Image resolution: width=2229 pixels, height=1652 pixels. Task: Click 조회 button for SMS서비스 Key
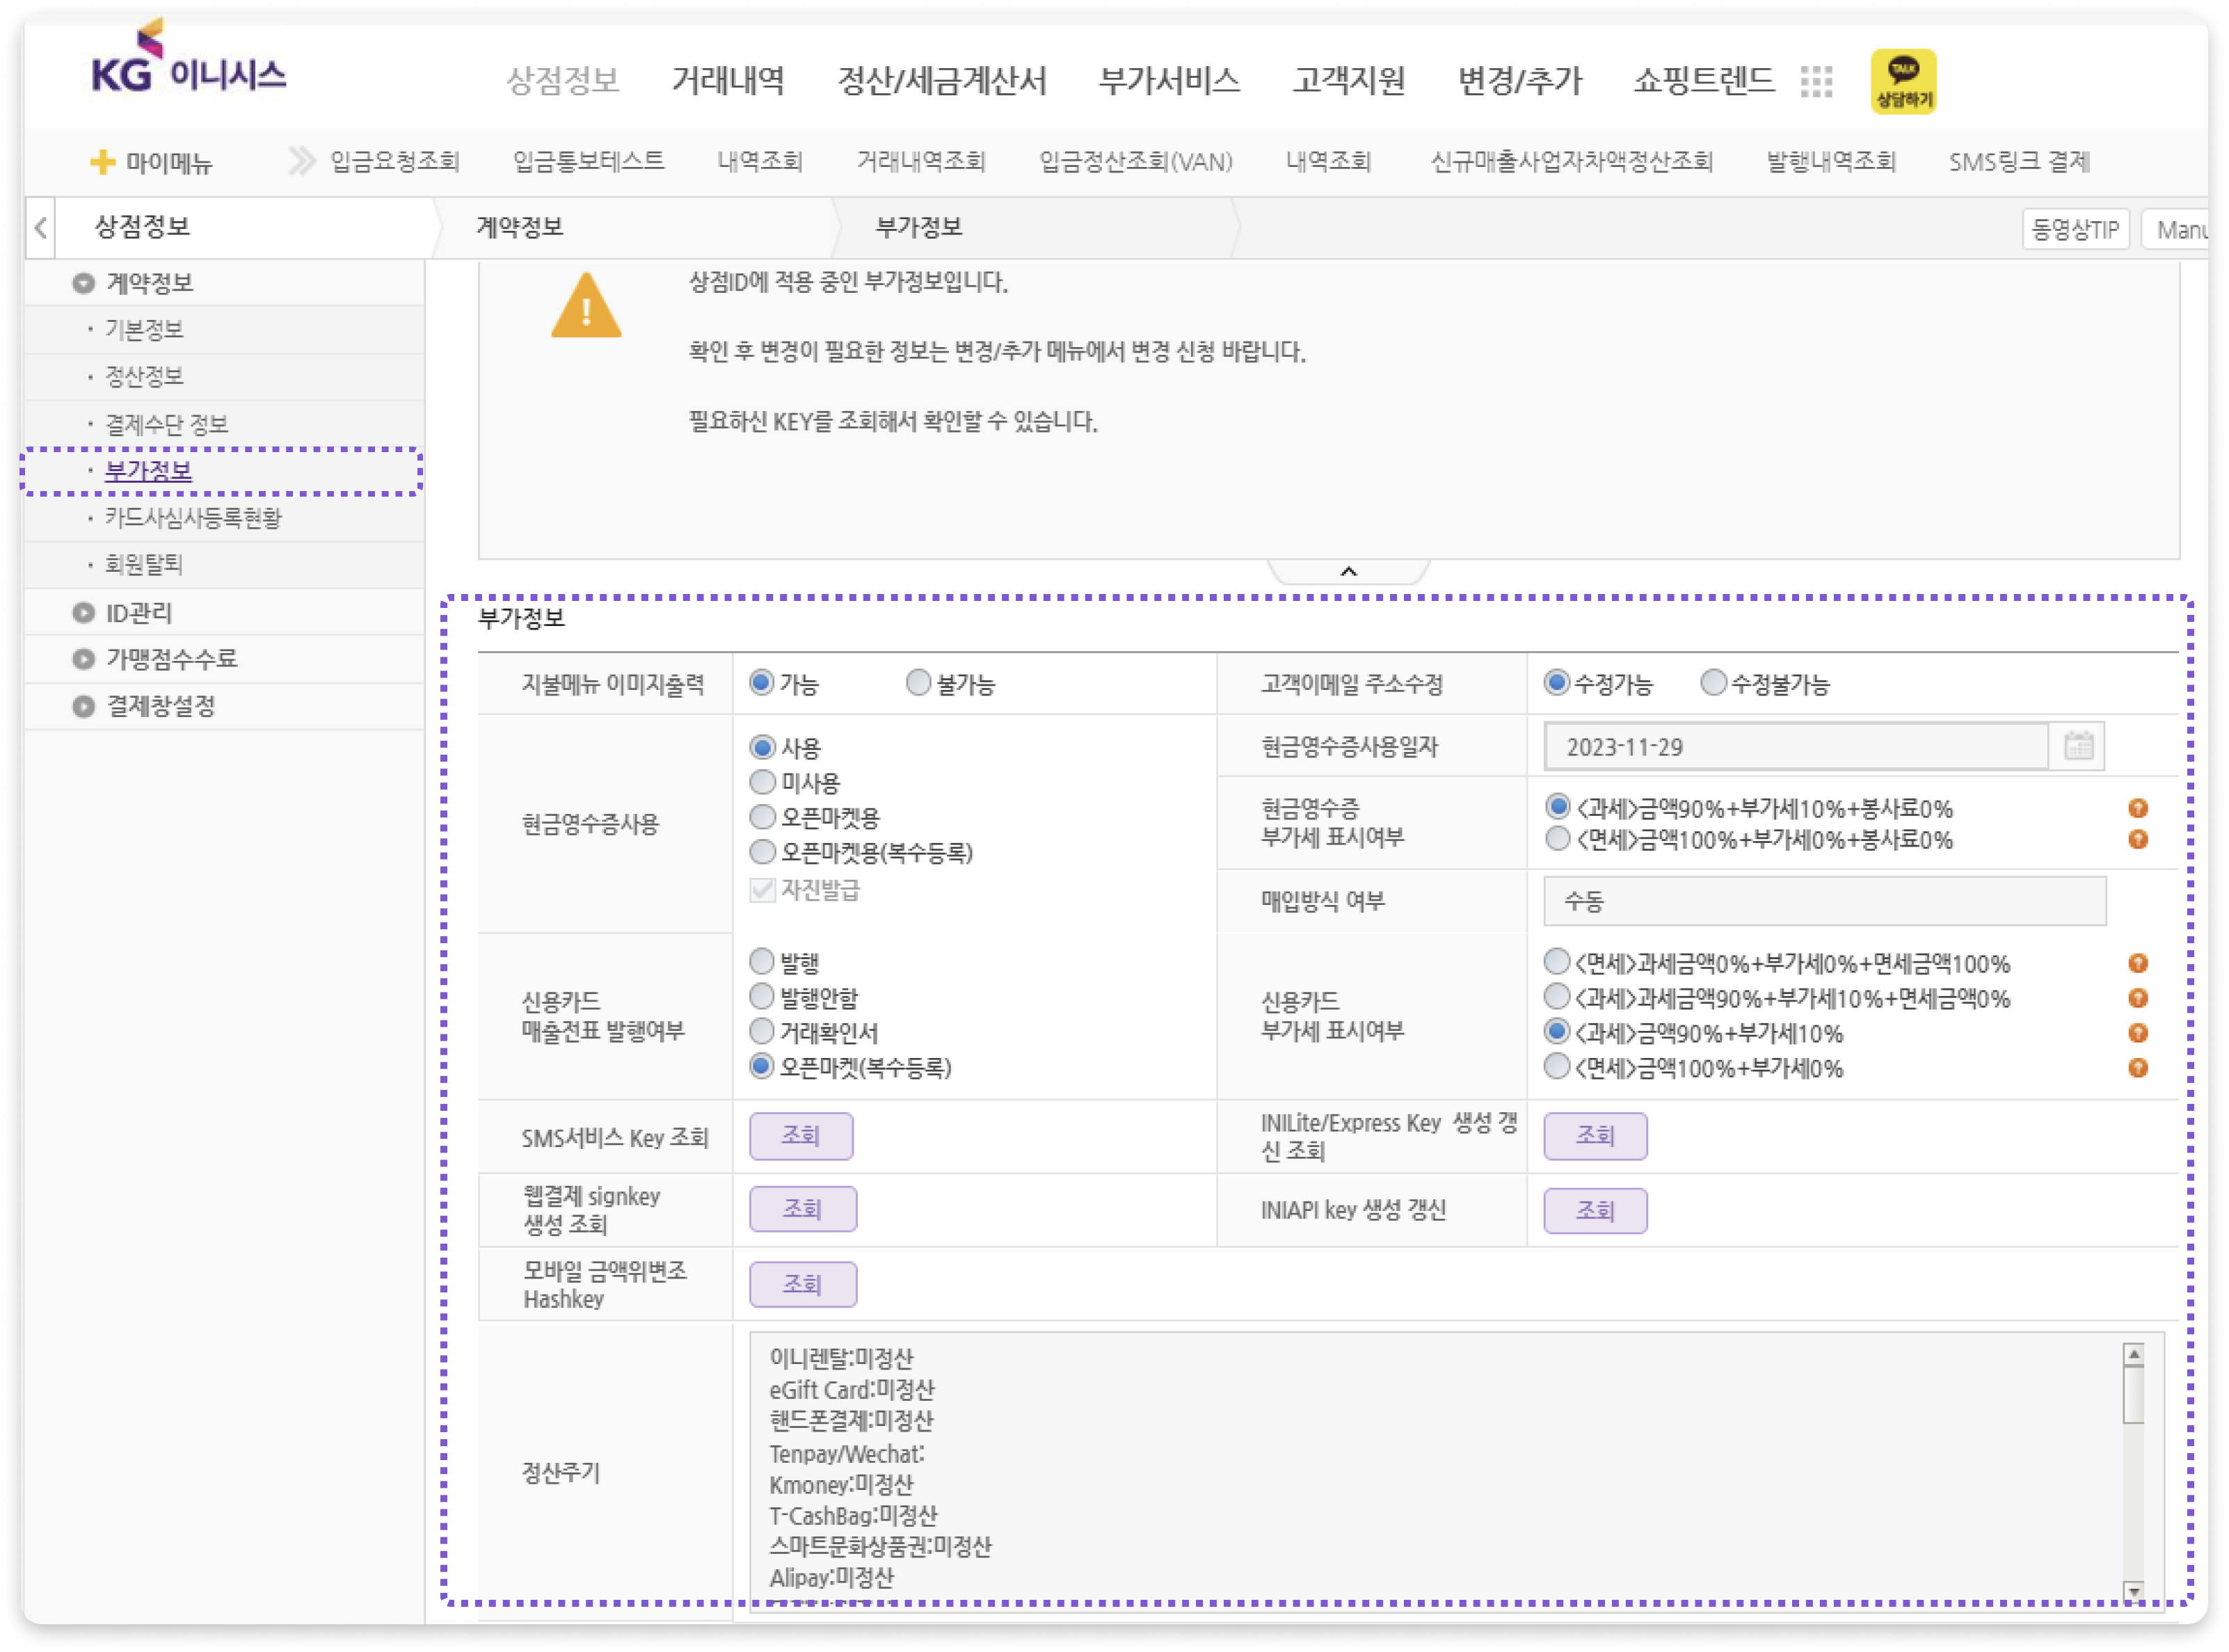click(801, 1136)
